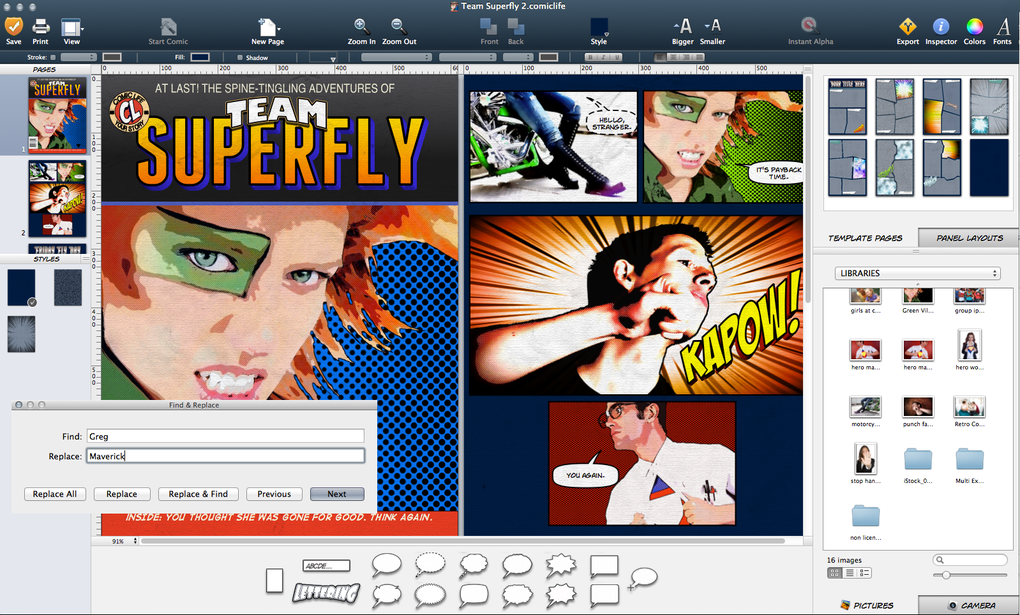Image resolution: width=1020 pixels, height=615 pixels.
Task: Switch to the Camera tab
Action: (970, 605)
